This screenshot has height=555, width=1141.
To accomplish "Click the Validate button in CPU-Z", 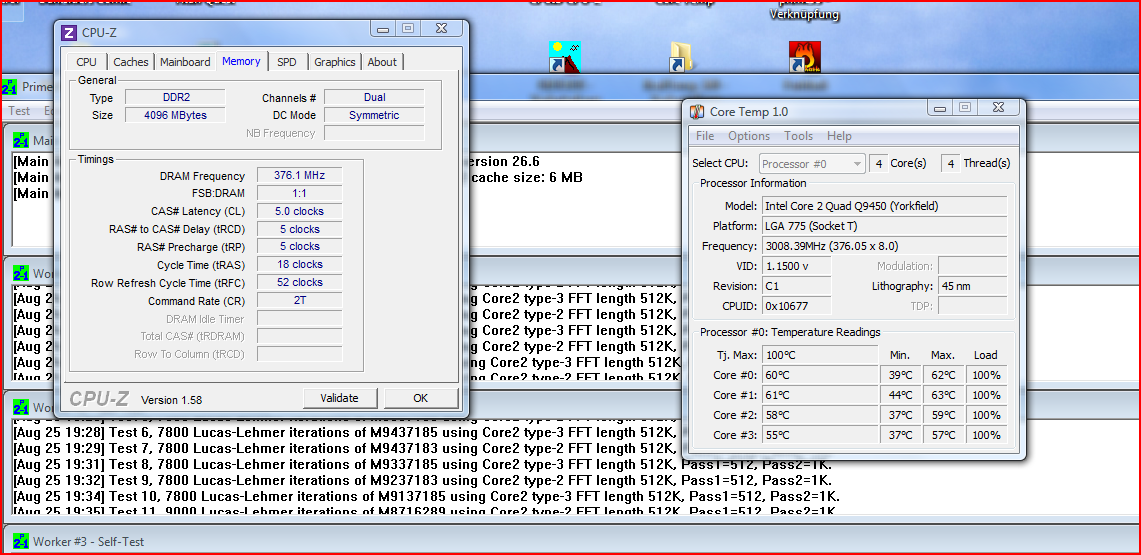I will (340, 398).
